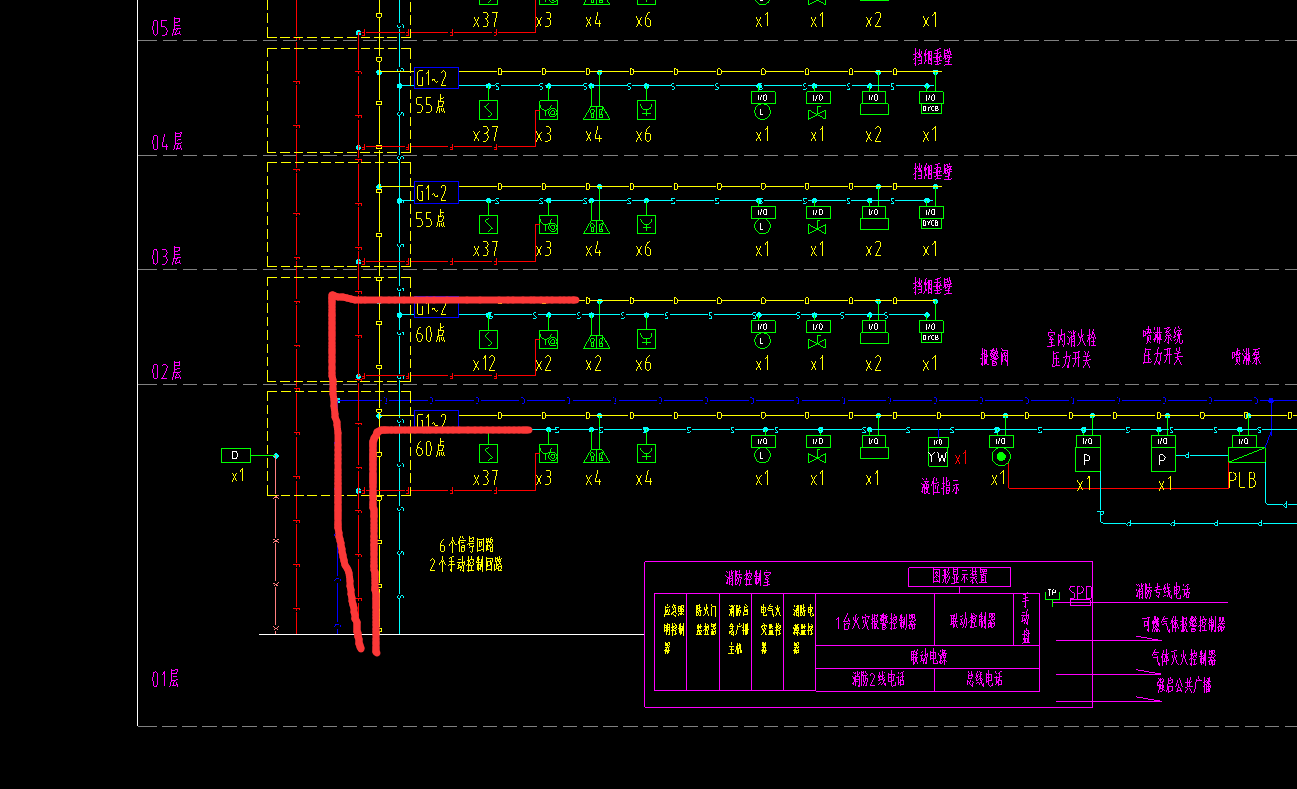Select '60点' text on floor 02

click(x=431, y=334)
